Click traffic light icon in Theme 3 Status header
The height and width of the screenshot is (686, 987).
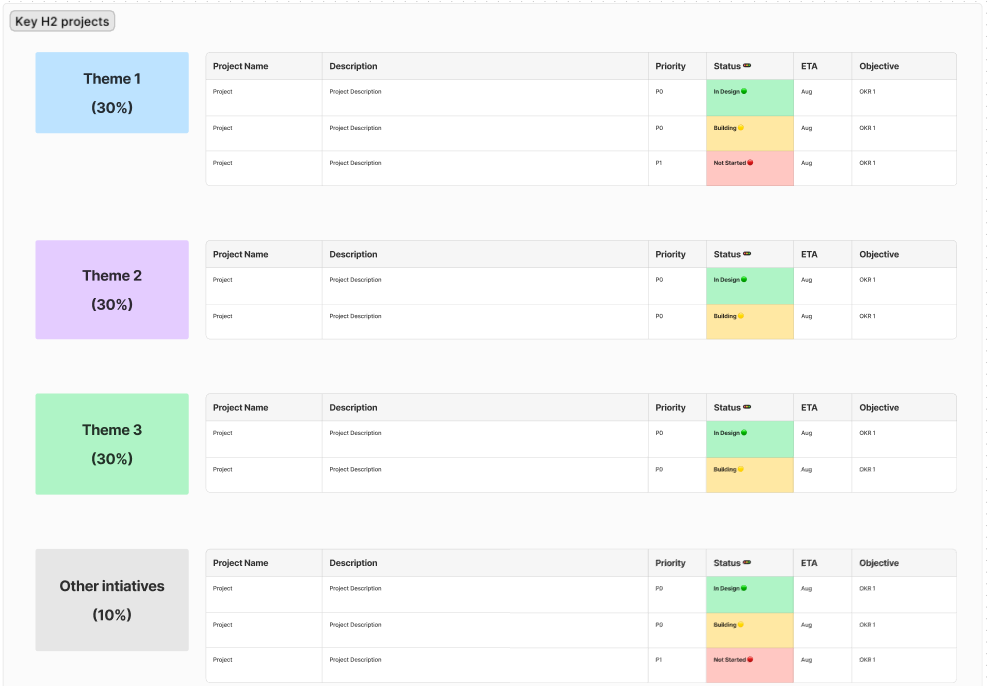747,407
